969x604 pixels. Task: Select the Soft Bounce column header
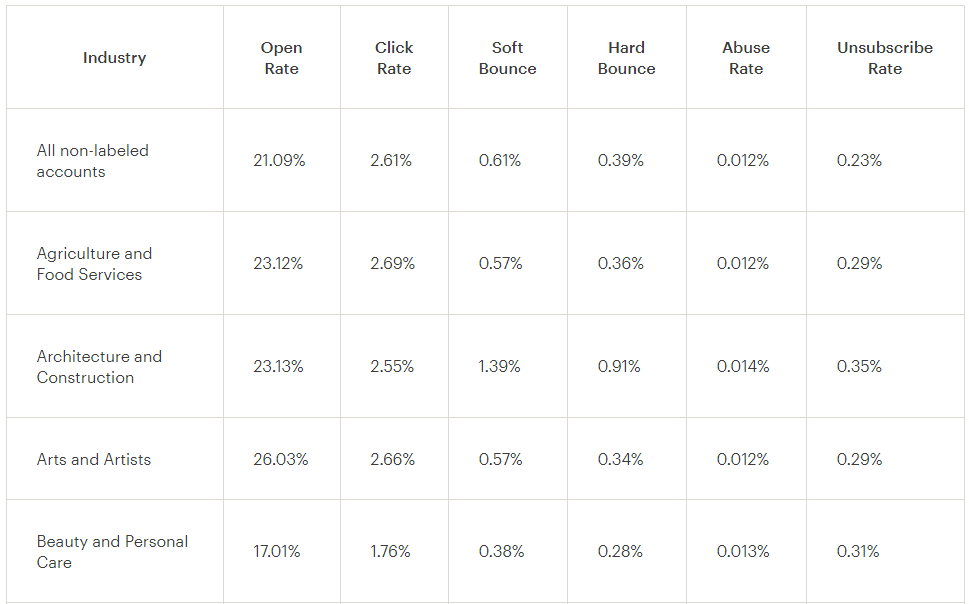click(x=507, y=58)
